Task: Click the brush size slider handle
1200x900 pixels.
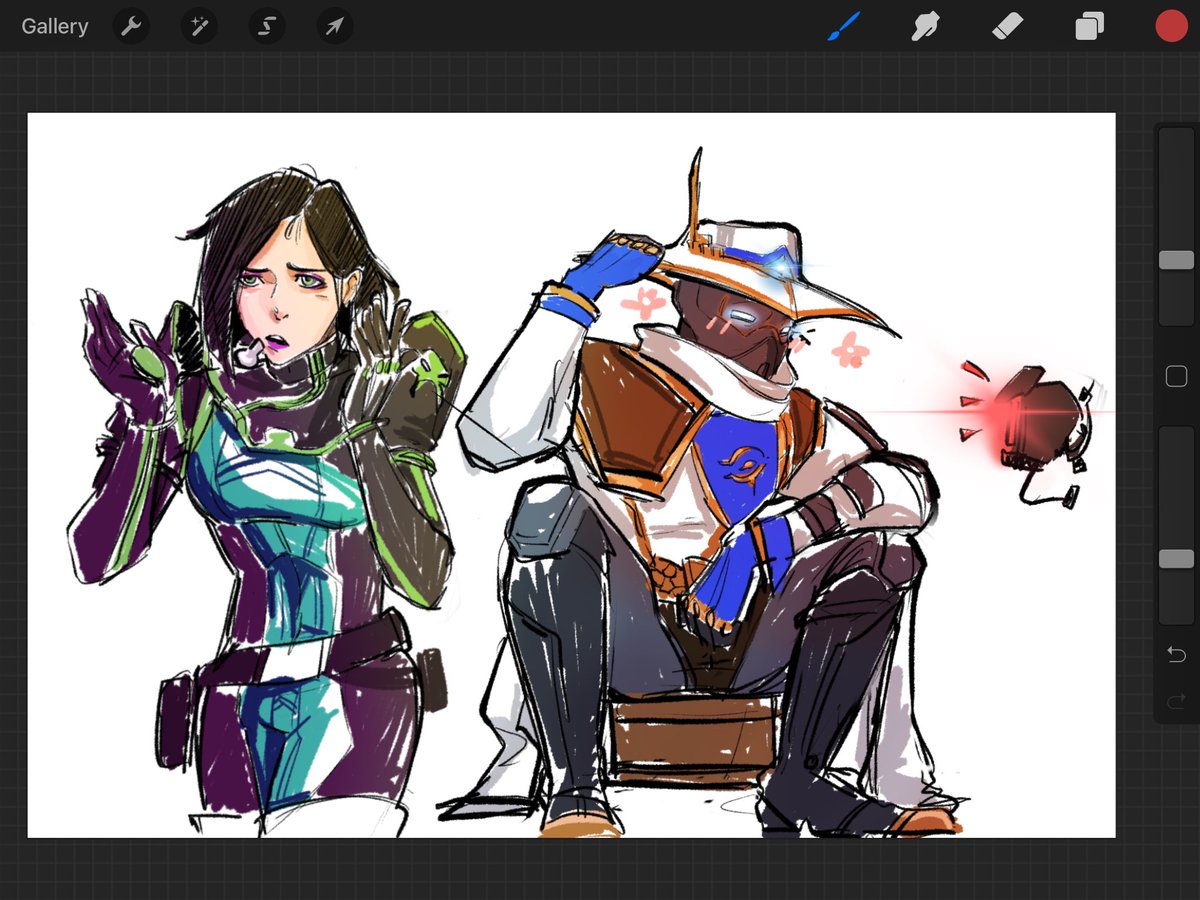Action: [1176, 260]
